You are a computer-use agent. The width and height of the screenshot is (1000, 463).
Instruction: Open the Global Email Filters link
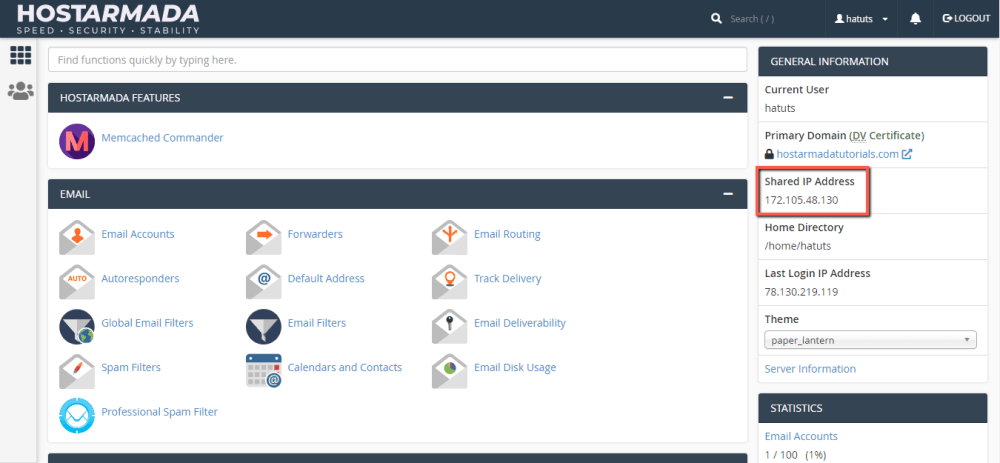point(147,323)
